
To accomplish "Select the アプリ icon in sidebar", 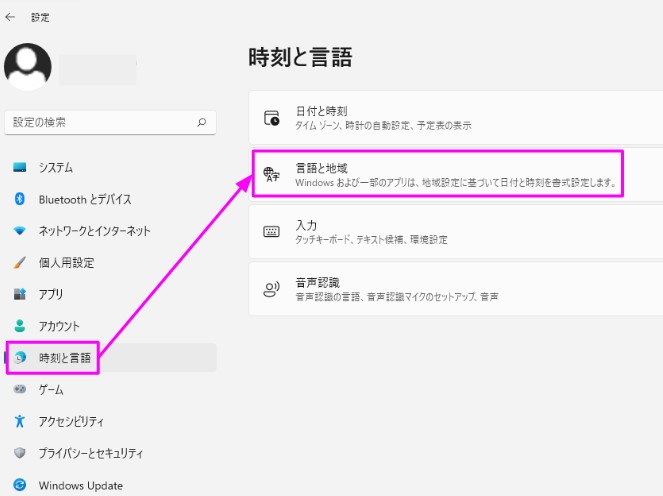I will click(x=19, y=294).
